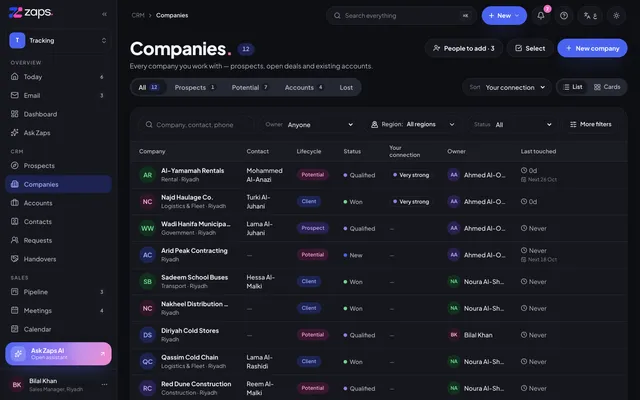This screenshot has width=640, height=400.
Task: Click the RC avatar for Red Dune Construction
Action: [147, 388]
